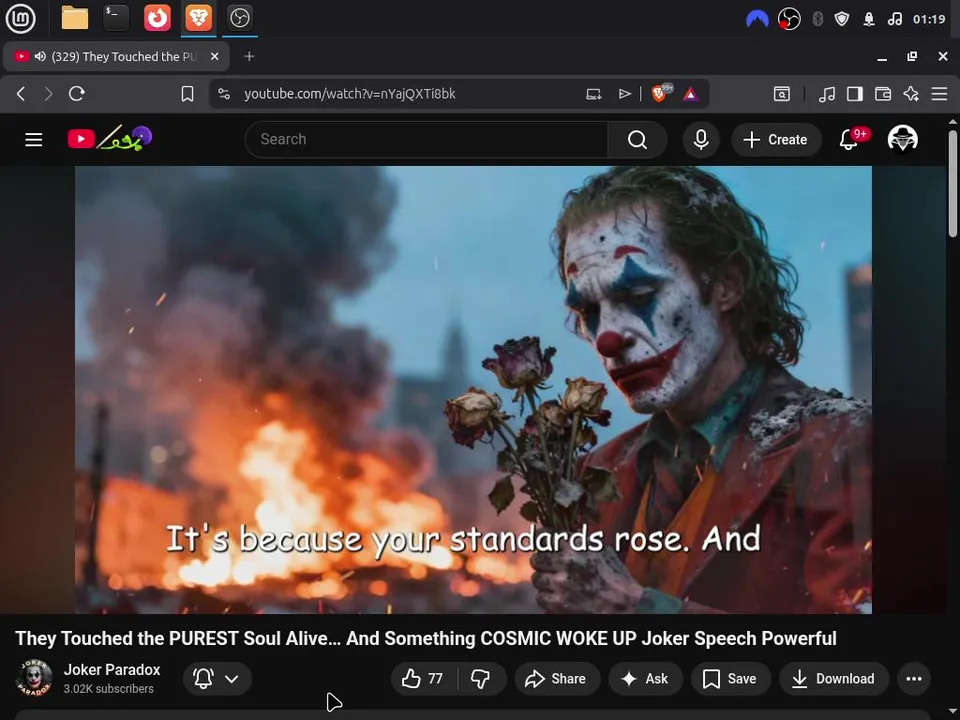The height and width of the screenshot is (720, 960).
Task: Open the Joker Paradox channel avatar
Action: pyautogui.click(x=34, y=678)
